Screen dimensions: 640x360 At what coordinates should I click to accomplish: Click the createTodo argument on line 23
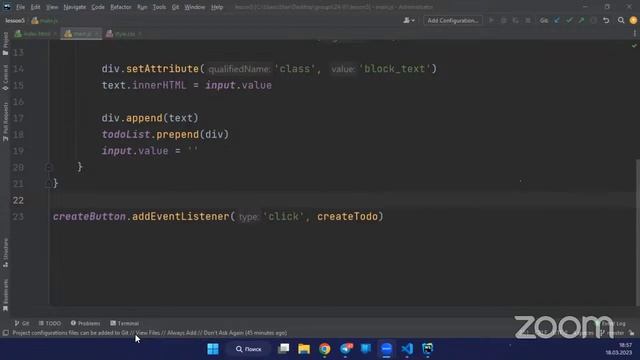coord(347,216)
